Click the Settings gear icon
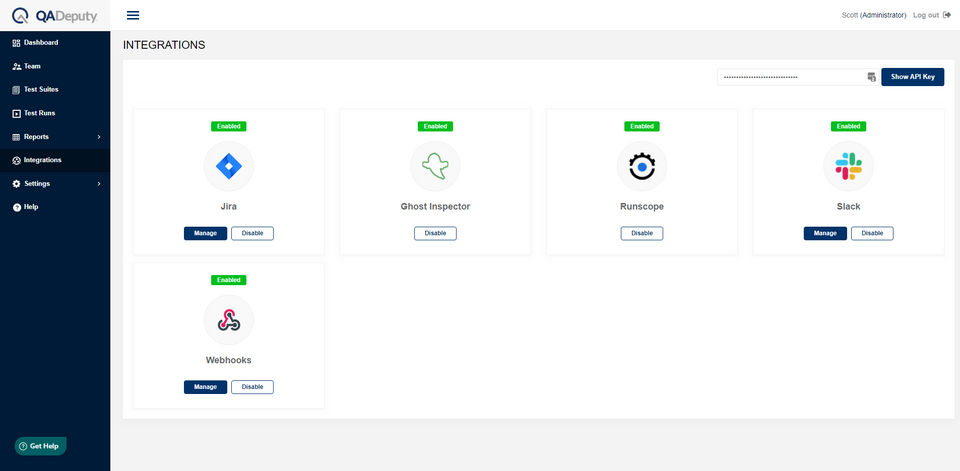The width and height of the screenshot is (960, 471). pos(17,184)
